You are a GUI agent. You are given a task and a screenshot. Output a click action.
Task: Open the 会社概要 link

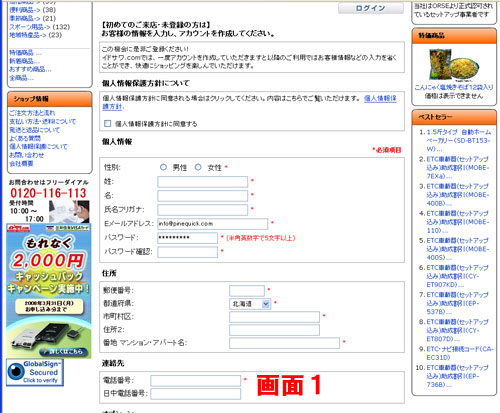pyautogui.click(x=21, y=164)
